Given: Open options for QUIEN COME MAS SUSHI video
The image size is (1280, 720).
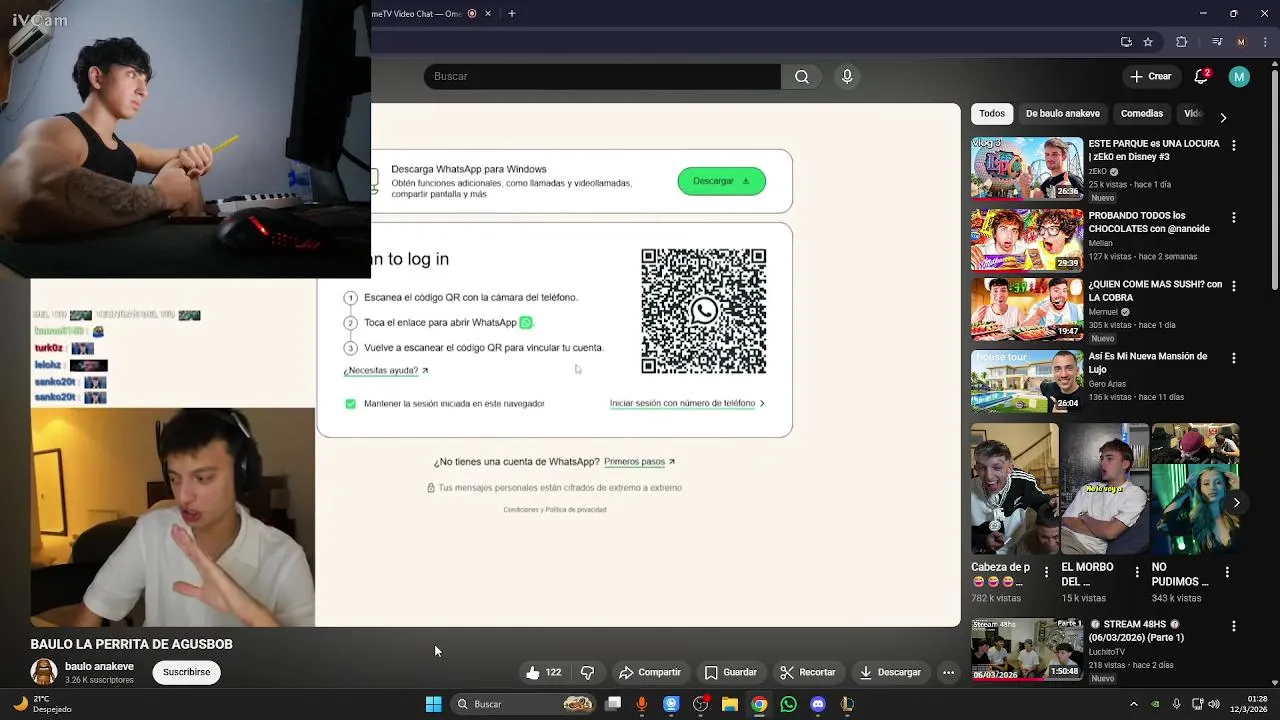Looking at the screenshot, I should point(1233,286).
